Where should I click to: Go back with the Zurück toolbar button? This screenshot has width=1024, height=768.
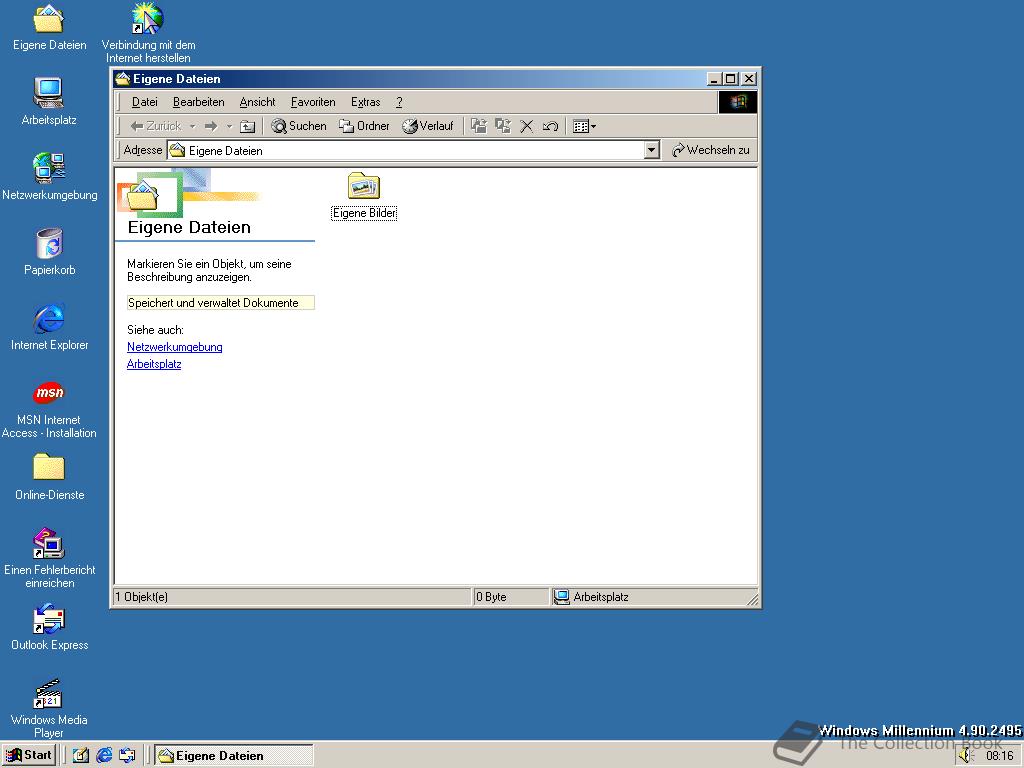pyautogui.click(x=155, y=126)
